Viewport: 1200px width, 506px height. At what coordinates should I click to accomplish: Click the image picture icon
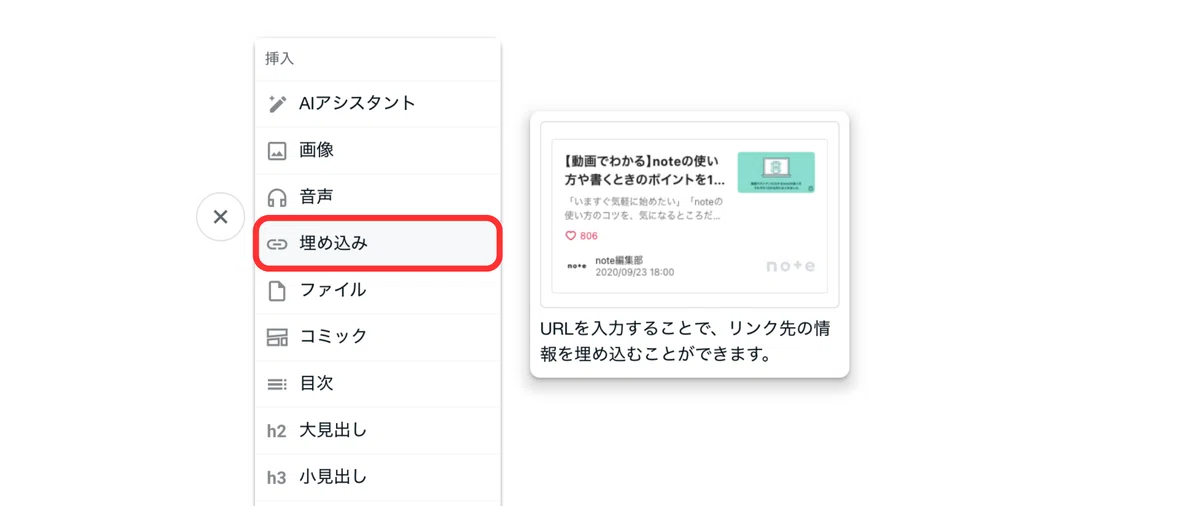coord(277,151)
